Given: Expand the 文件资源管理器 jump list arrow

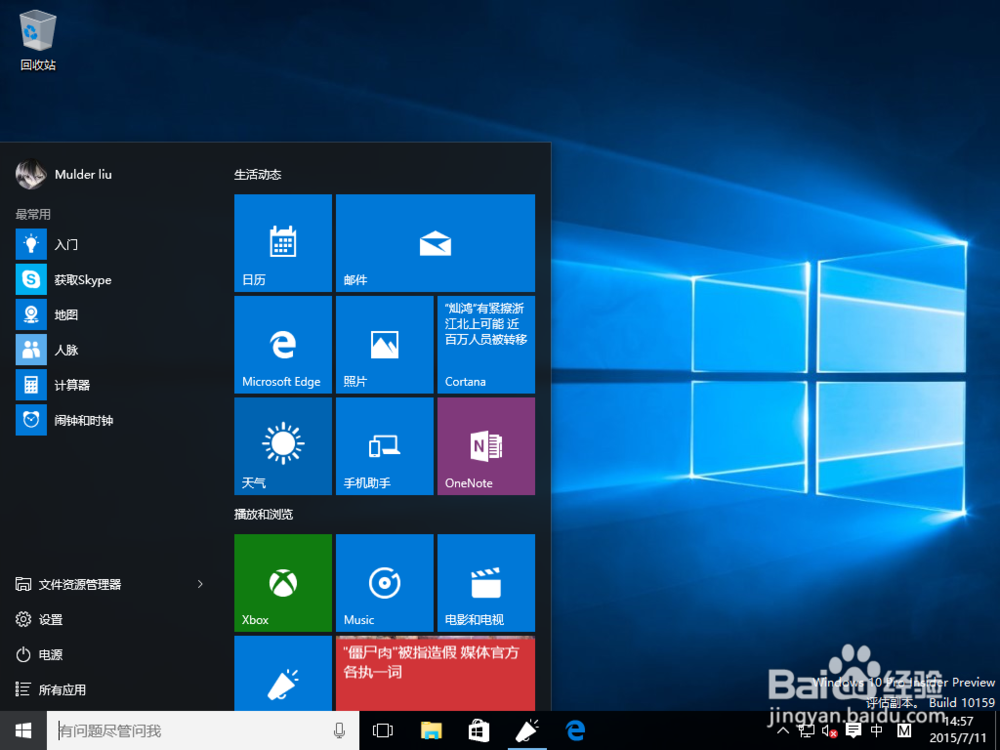Looking at the screenshot, I should pyautogui.click(x=200, y=584).
